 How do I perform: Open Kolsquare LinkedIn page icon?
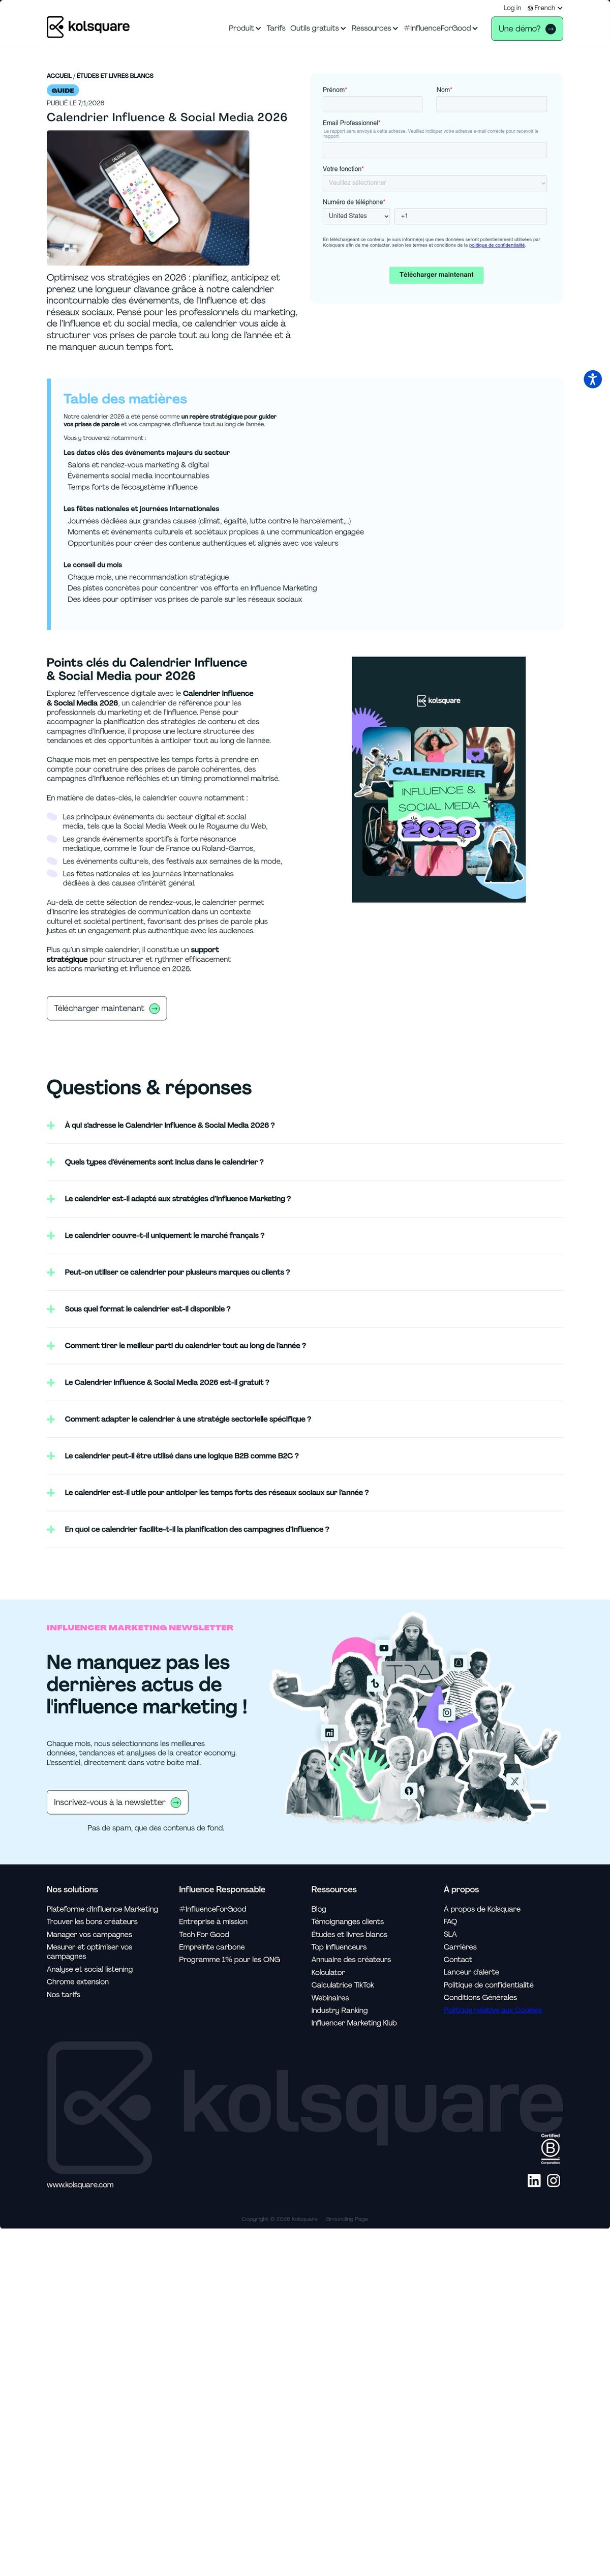point(534,2180)
